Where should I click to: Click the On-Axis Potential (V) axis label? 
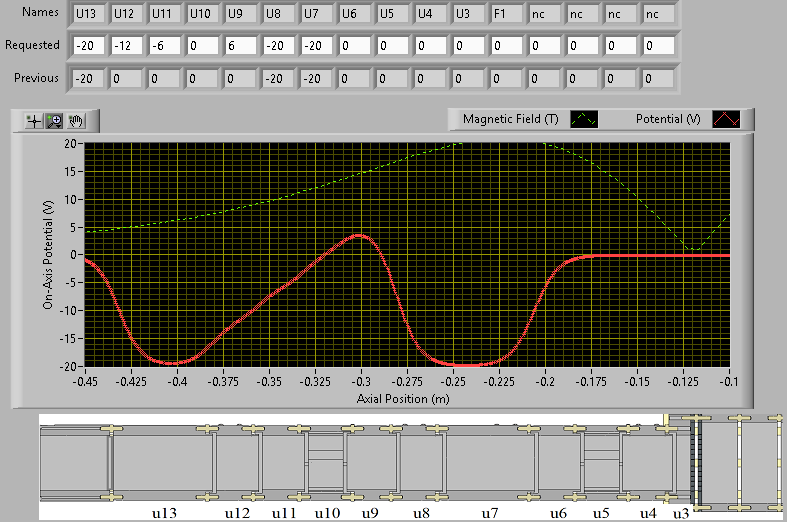pos(48,255)
